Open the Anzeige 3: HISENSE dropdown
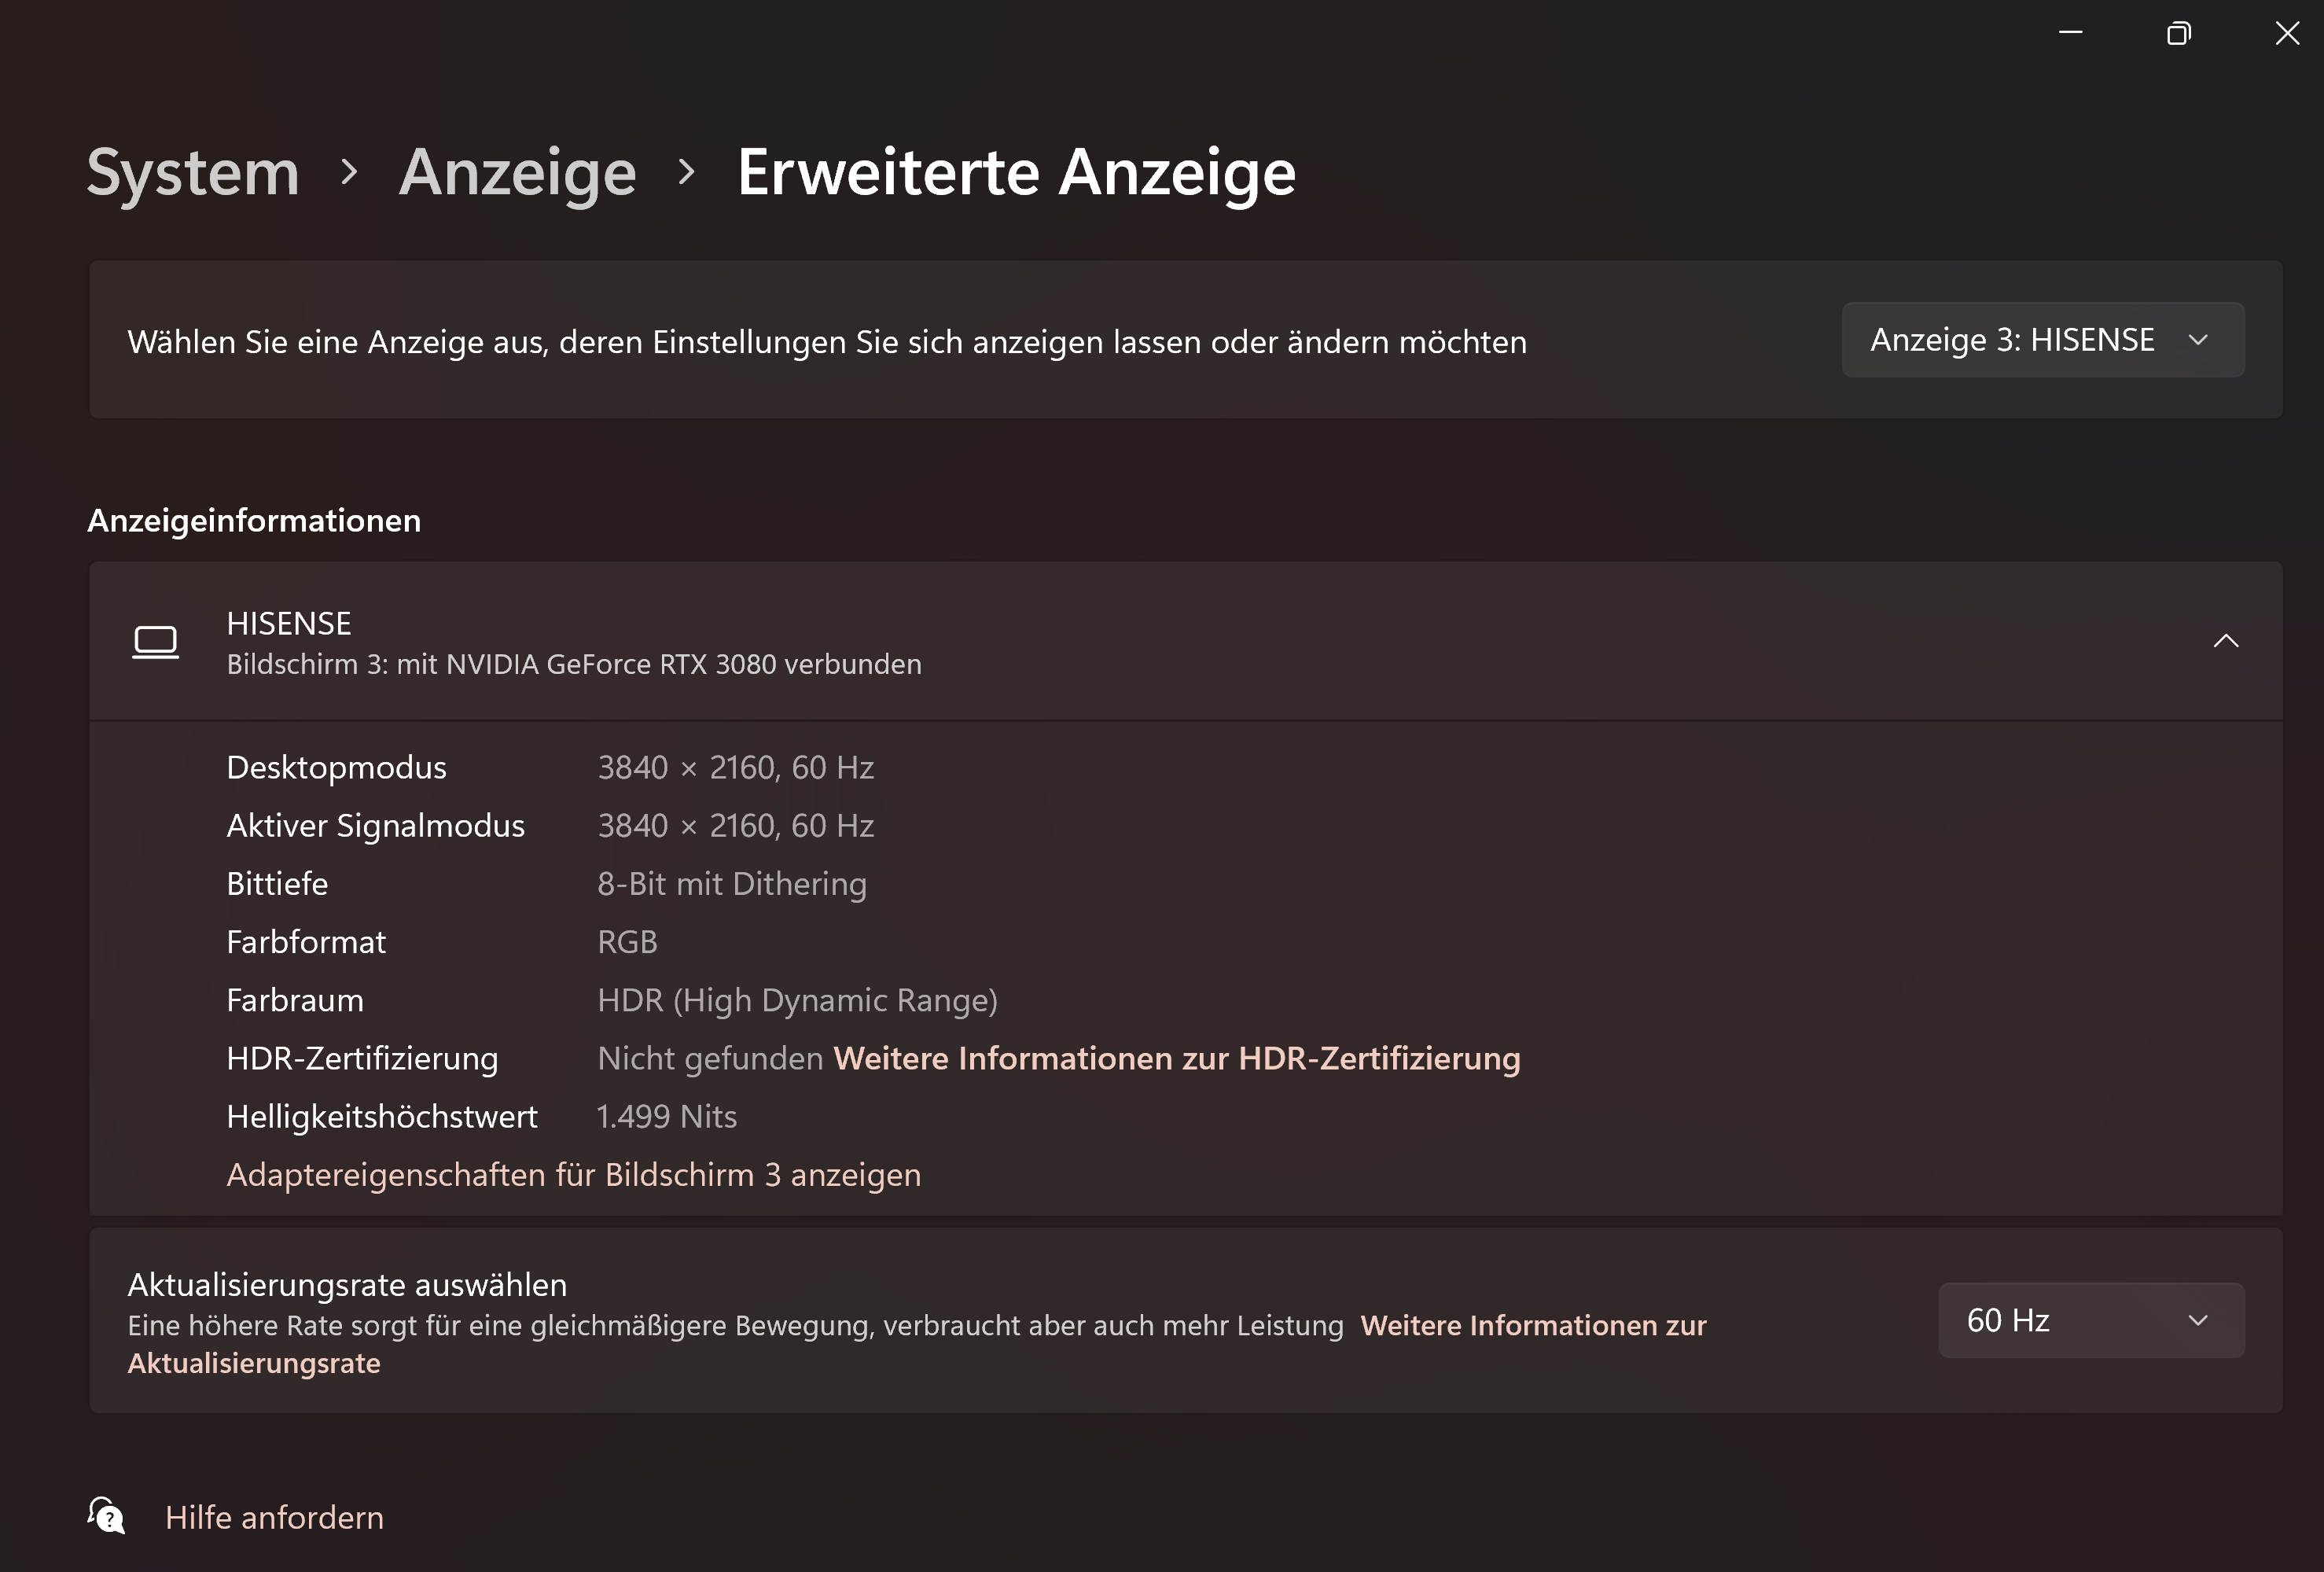 (2042, 340)
